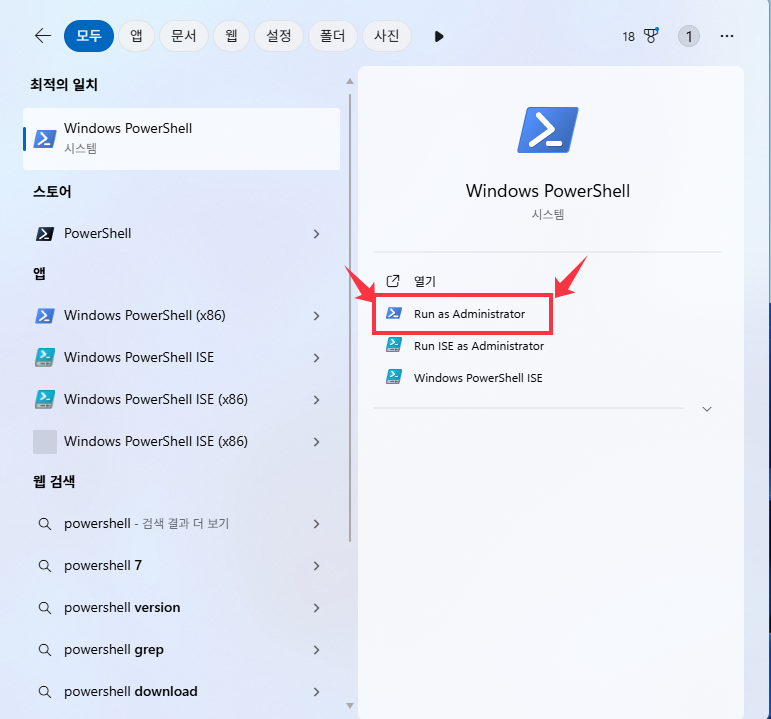Image resolution: width=771 pixels, height=719 pixels.
Task: Click the Windows PowerShell (x86) icon
Action: tap(45, 315)
